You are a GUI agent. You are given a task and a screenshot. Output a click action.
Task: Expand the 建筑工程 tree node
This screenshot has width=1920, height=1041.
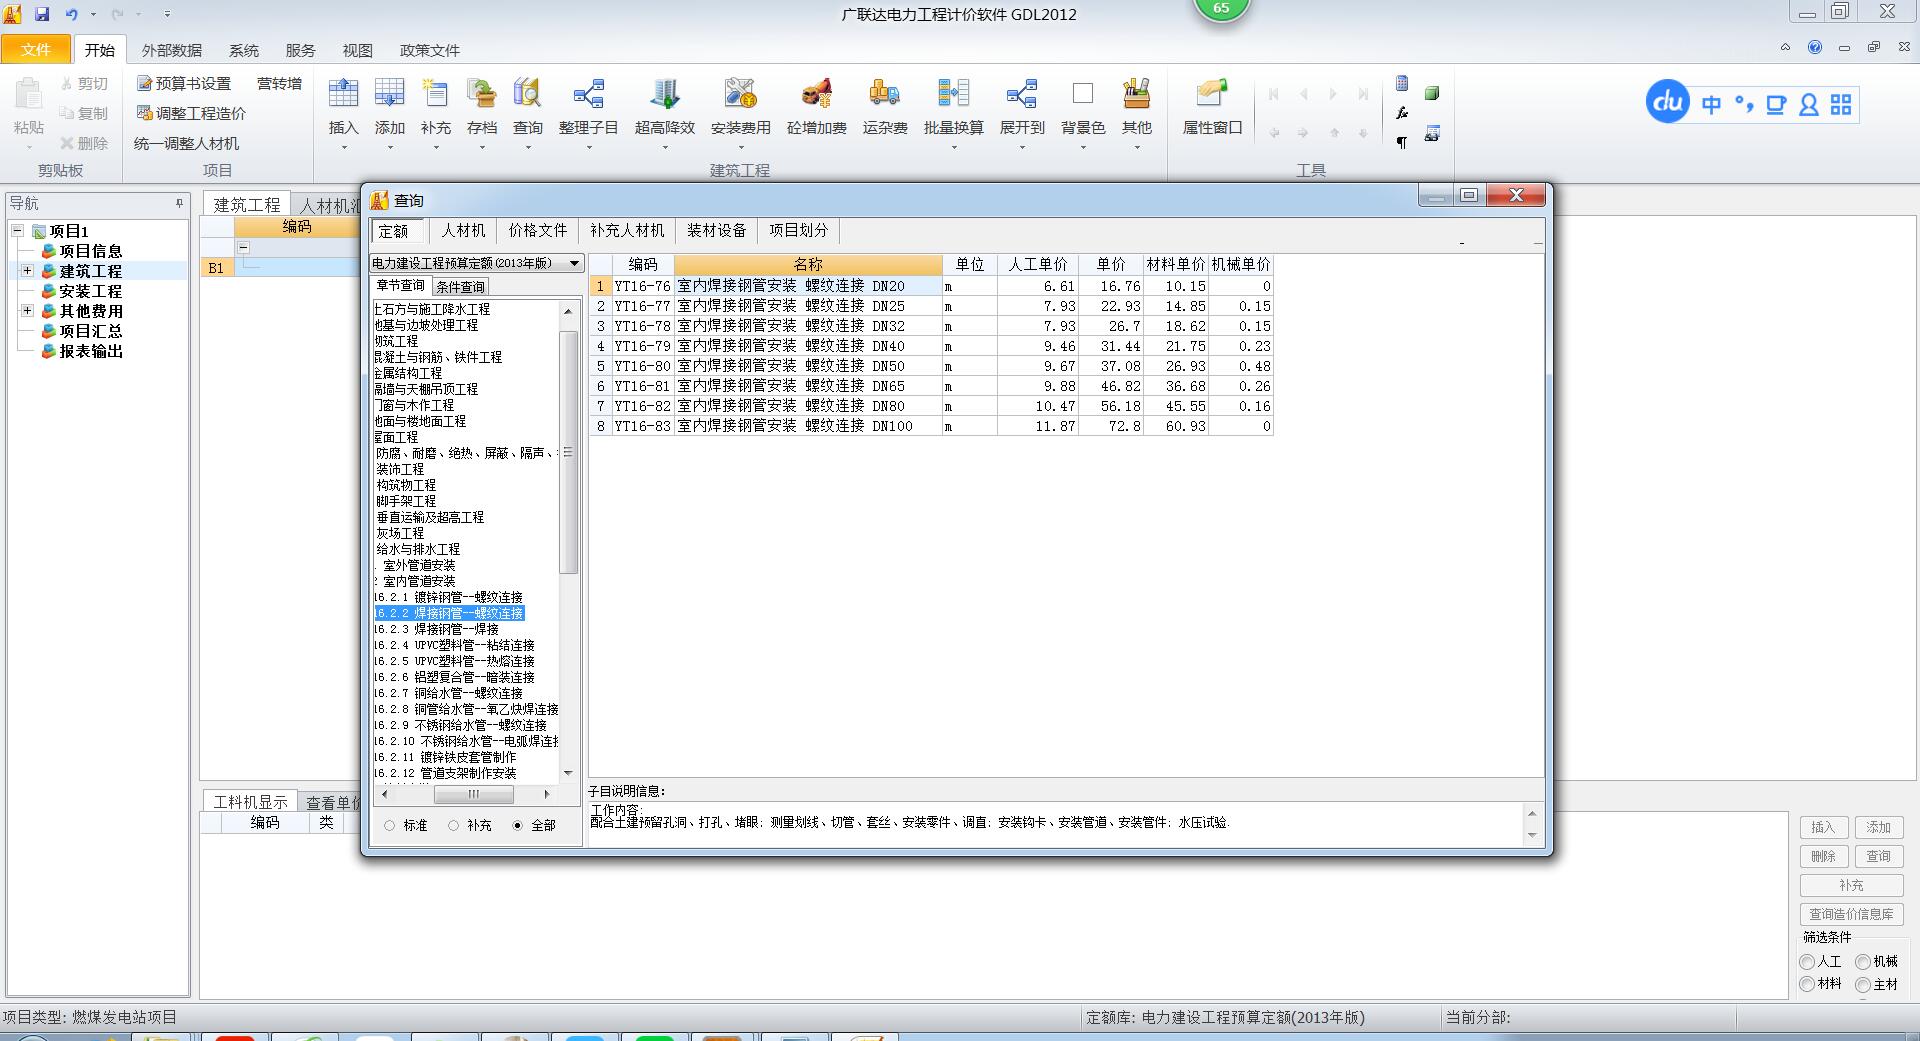pyautogui.click(x=28, y=271)
